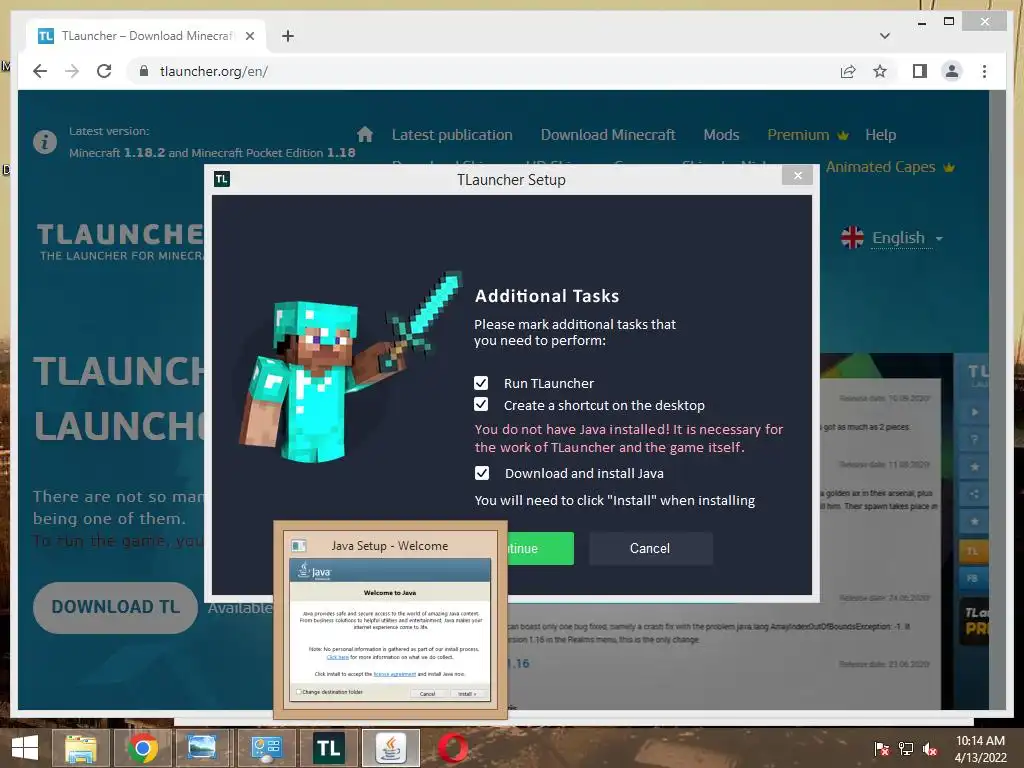The height and width of the screenshot is (768, 1024).
Task: Open Mods menu item
Action: point(721,135)
